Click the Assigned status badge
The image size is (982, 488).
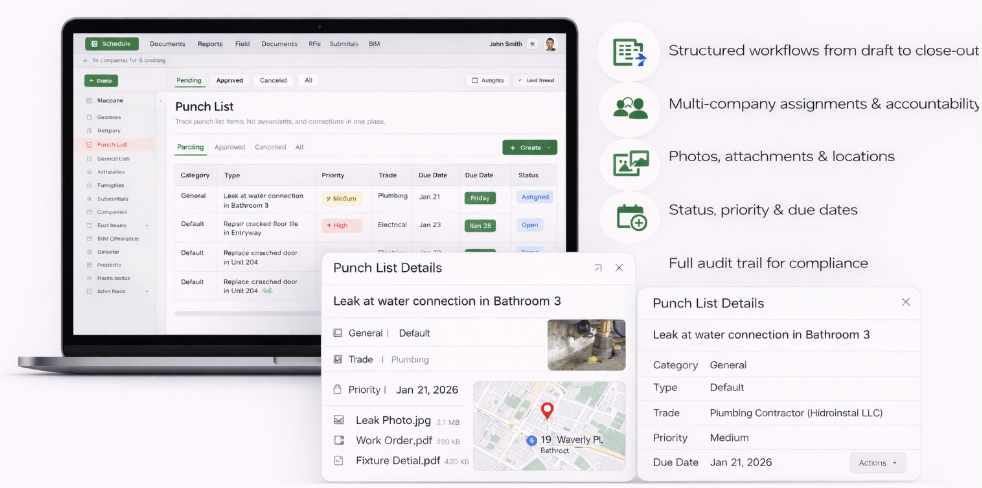(x=534, y=197)
